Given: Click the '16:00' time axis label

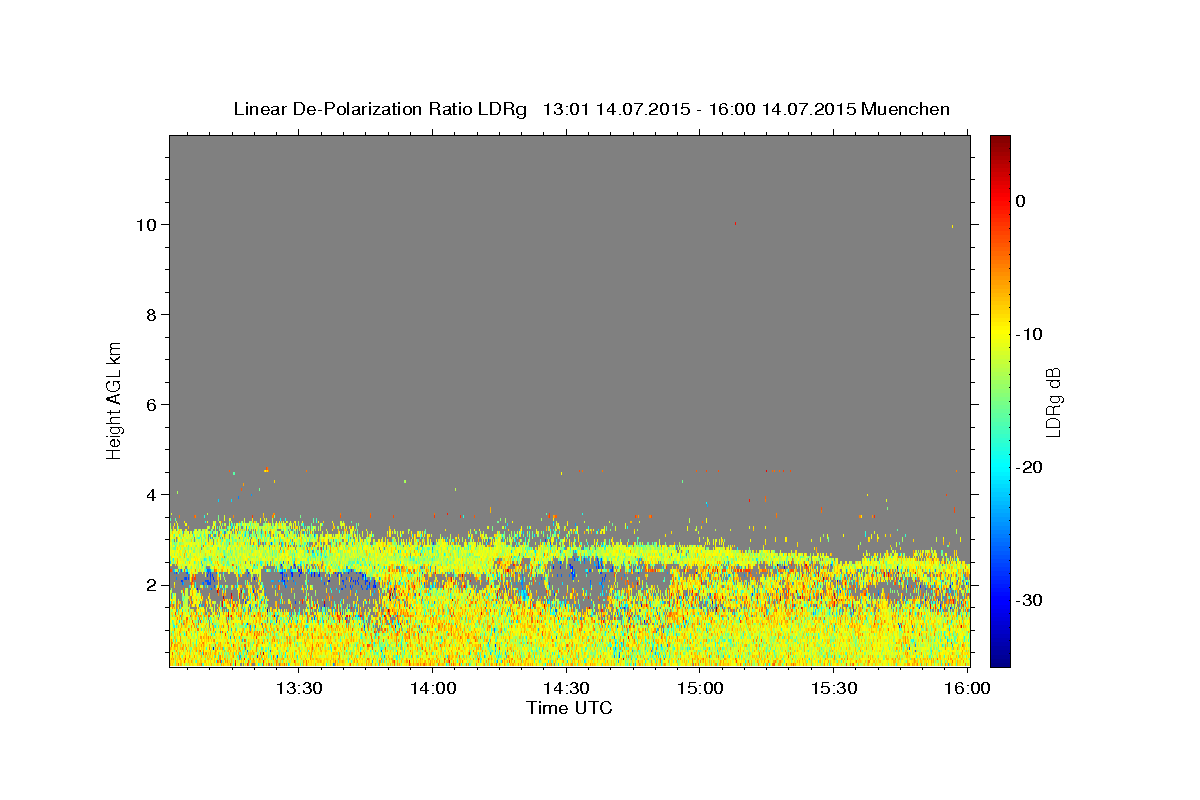Looking at the screenshot, I should 967,689.
